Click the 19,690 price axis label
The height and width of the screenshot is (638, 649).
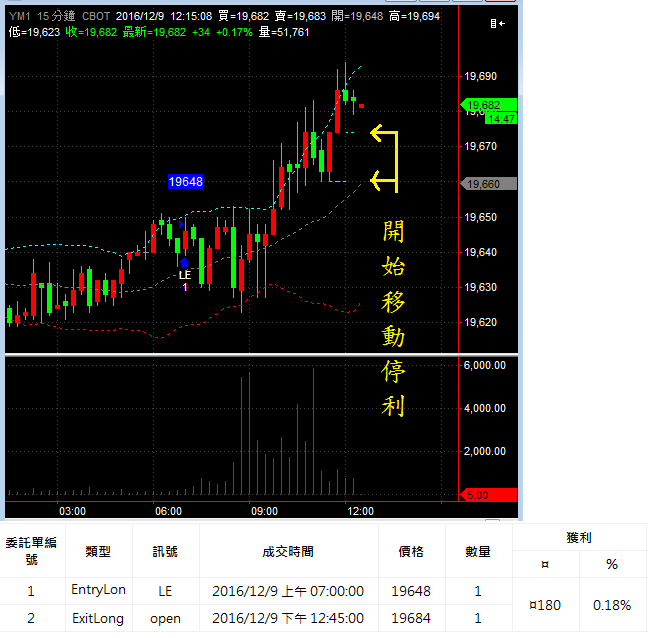click(x=481, y=76)
